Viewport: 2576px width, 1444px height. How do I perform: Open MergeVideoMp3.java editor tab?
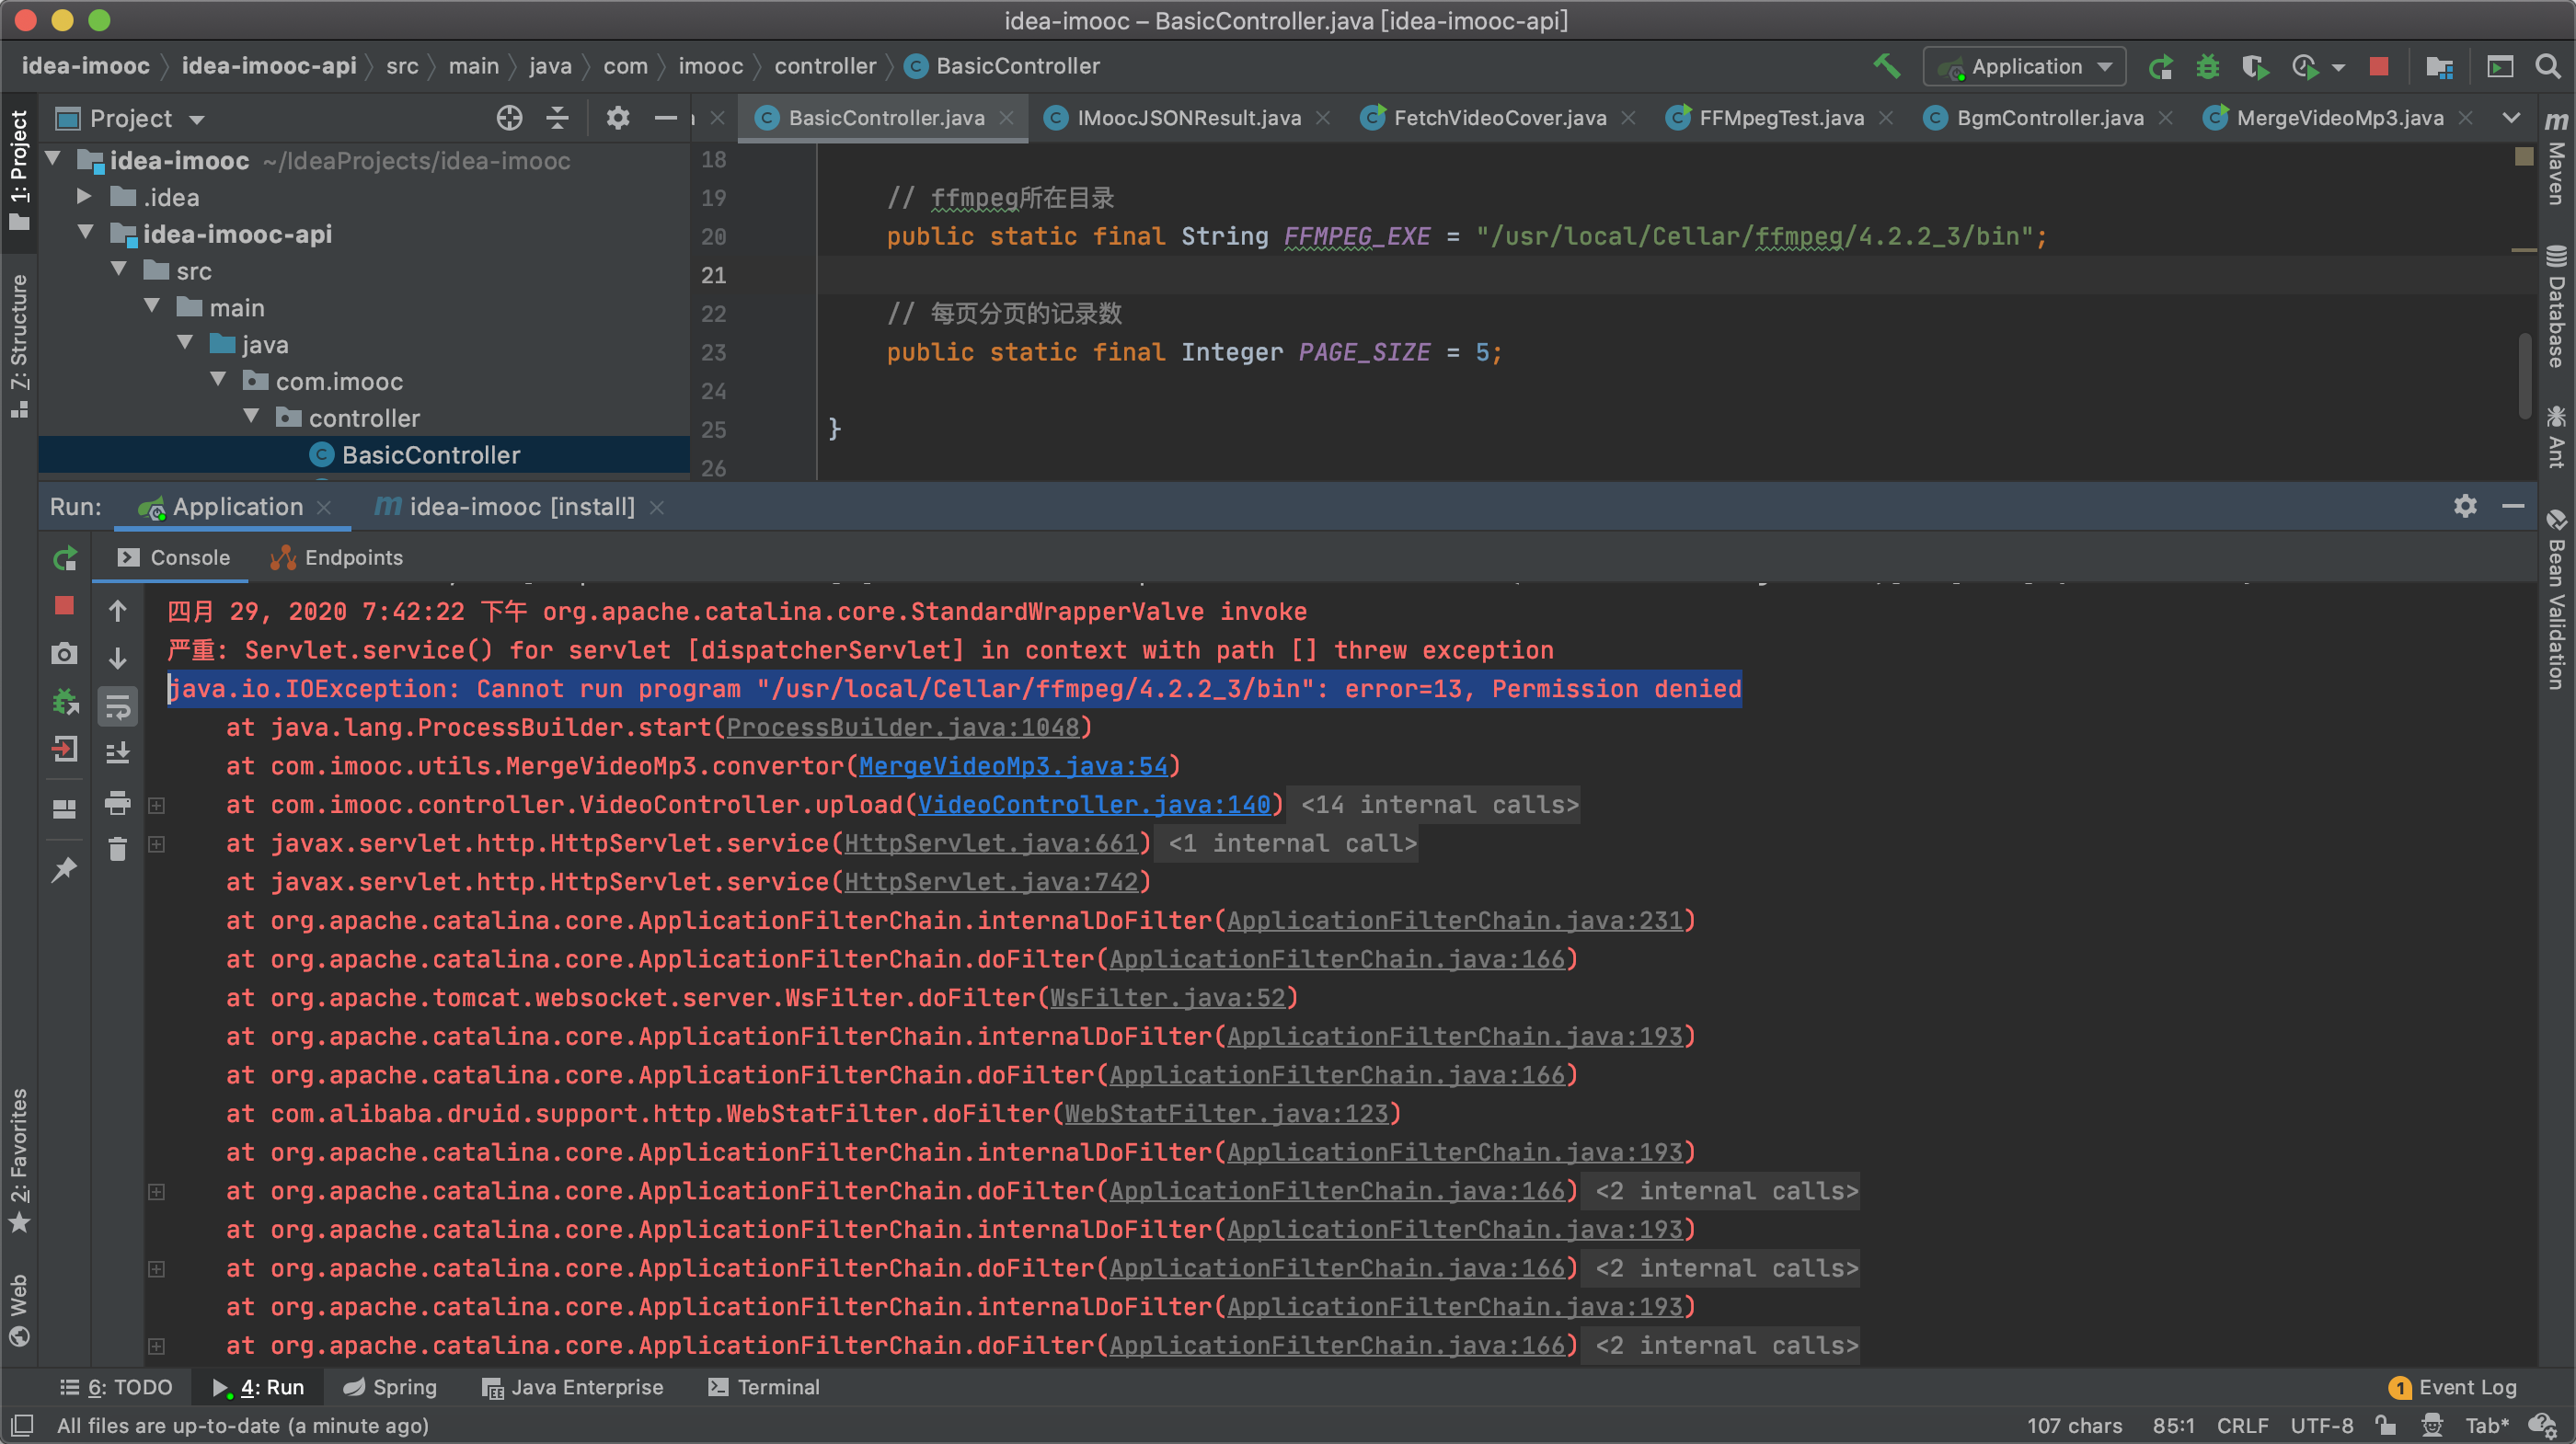point(2339,118)
